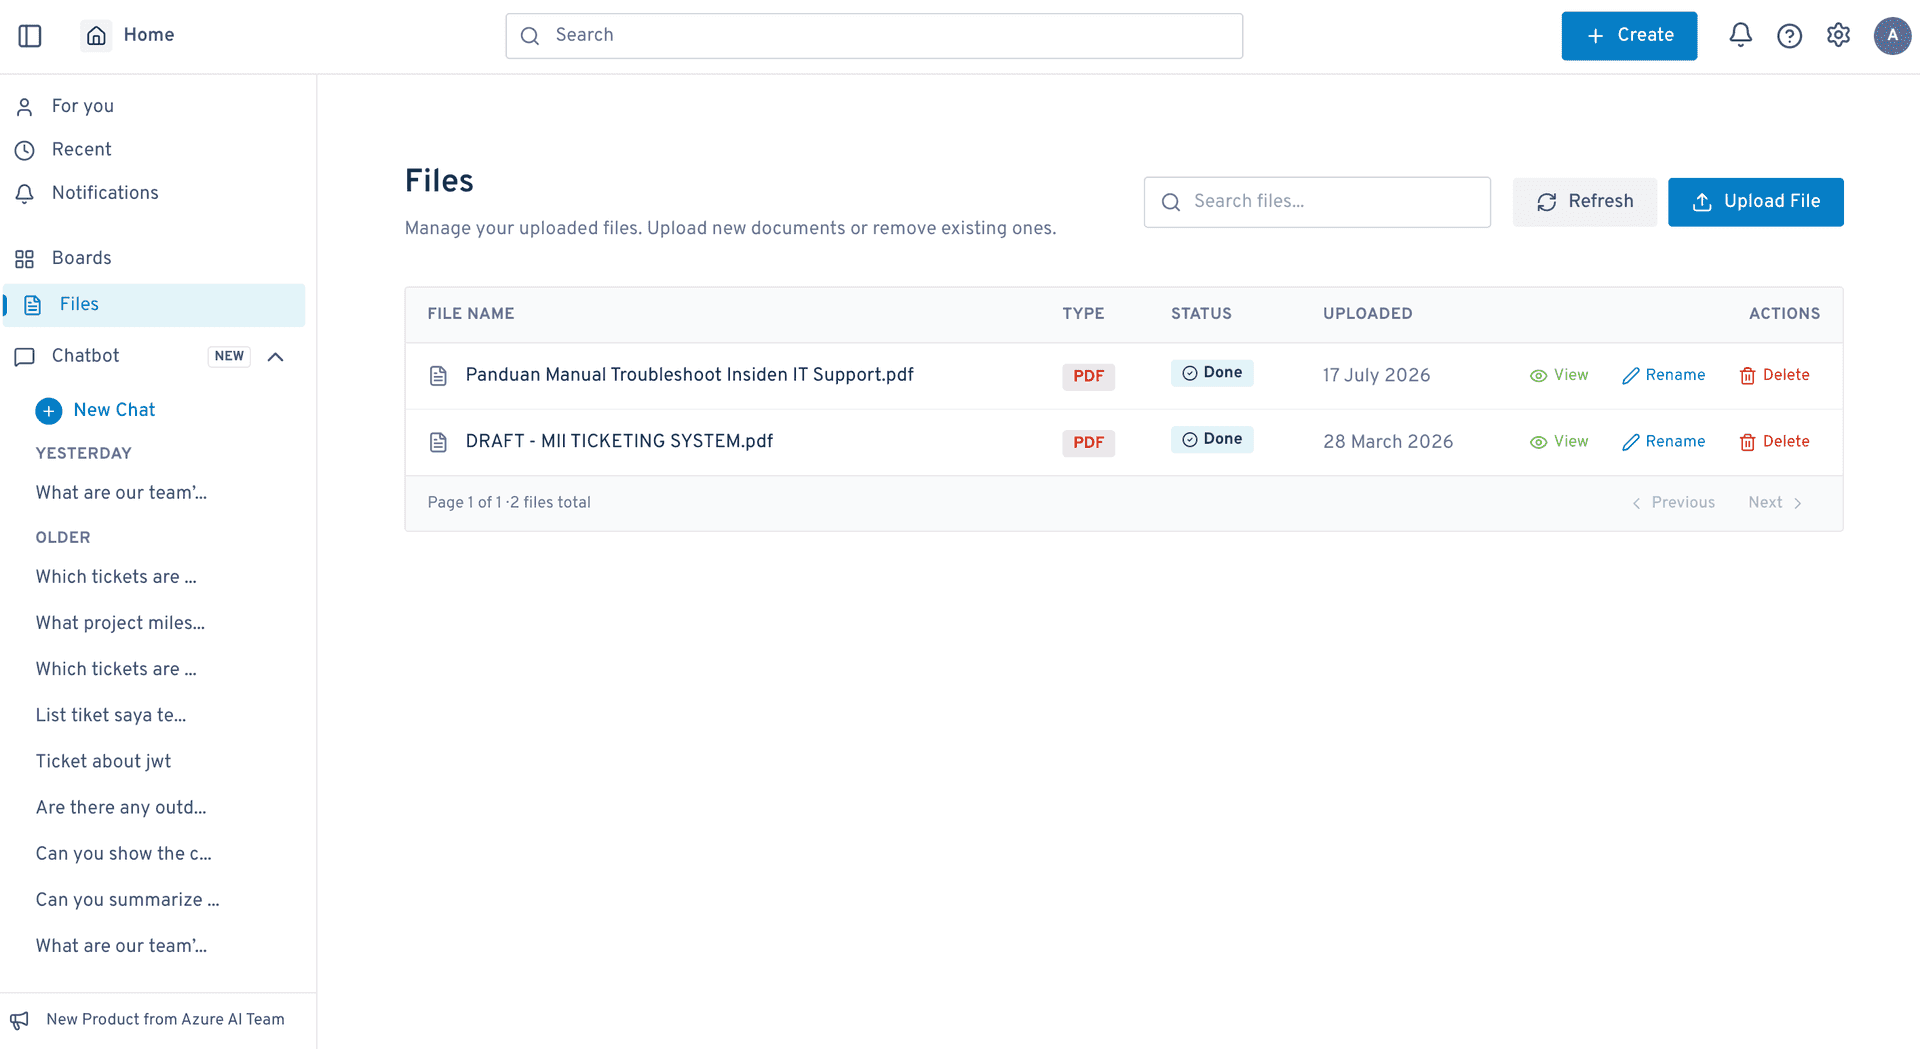Refresh the files list
Screen dimensions: 1920x1049
tap(1584, 202)
